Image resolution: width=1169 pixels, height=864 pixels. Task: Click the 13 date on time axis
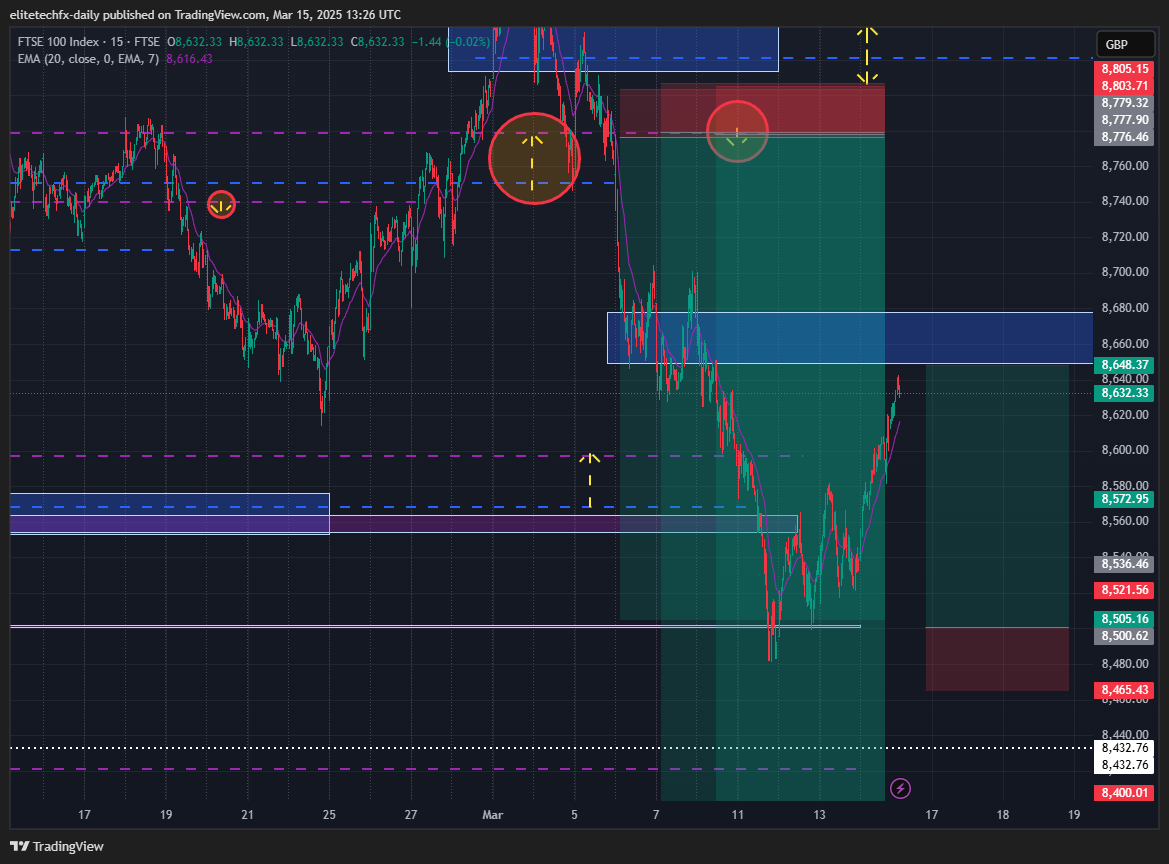pos(819,815)
